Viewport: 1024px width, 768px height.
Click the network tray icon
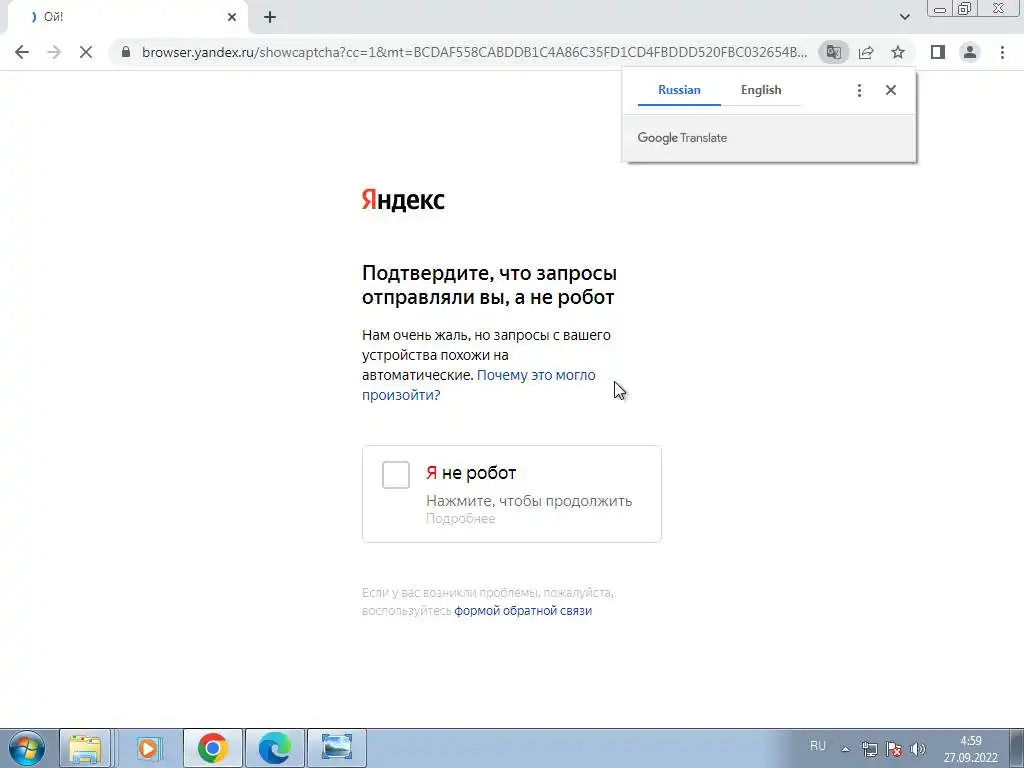869,749
